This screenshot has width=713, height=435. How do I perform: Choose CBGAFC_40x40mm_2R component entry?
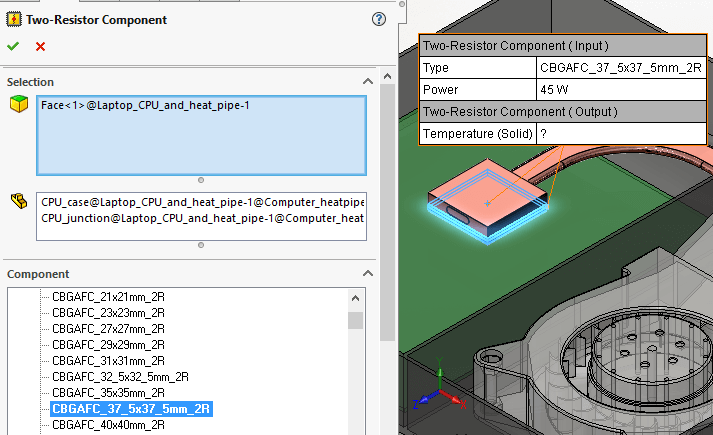[108, 425]
